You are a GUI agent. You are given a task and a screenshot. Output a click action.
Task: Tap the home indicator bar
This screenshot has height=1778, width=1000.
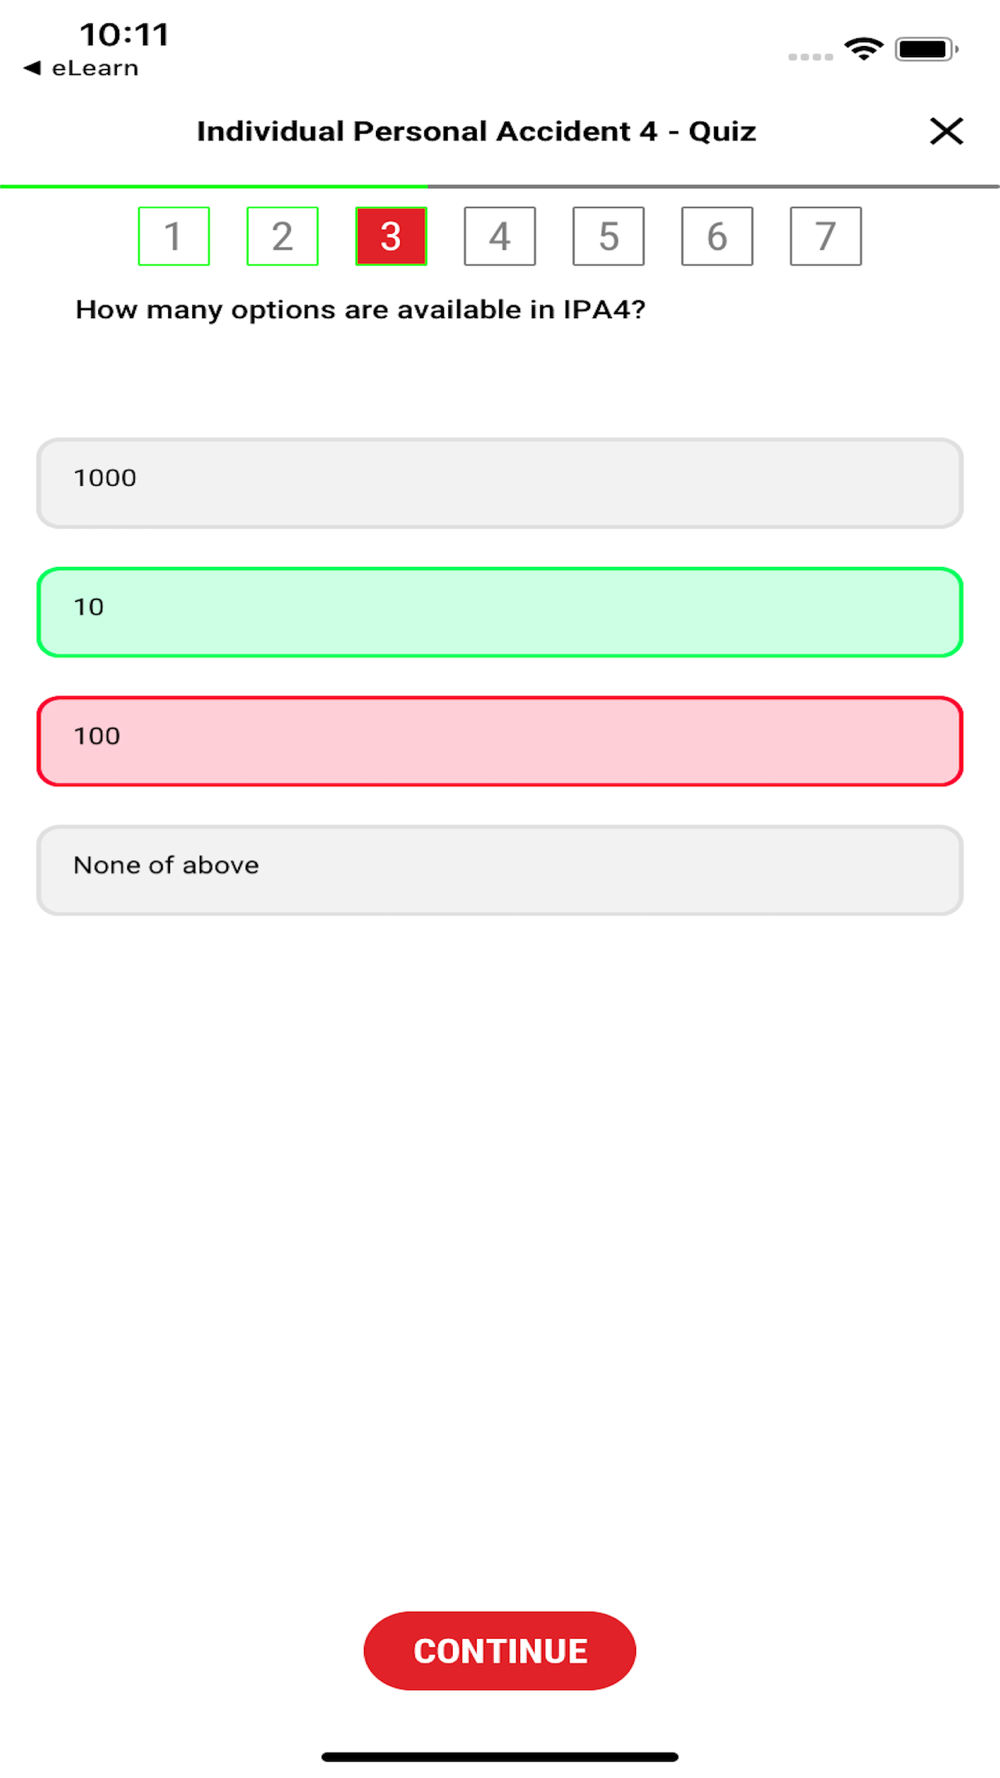[x=500, y=1757]
